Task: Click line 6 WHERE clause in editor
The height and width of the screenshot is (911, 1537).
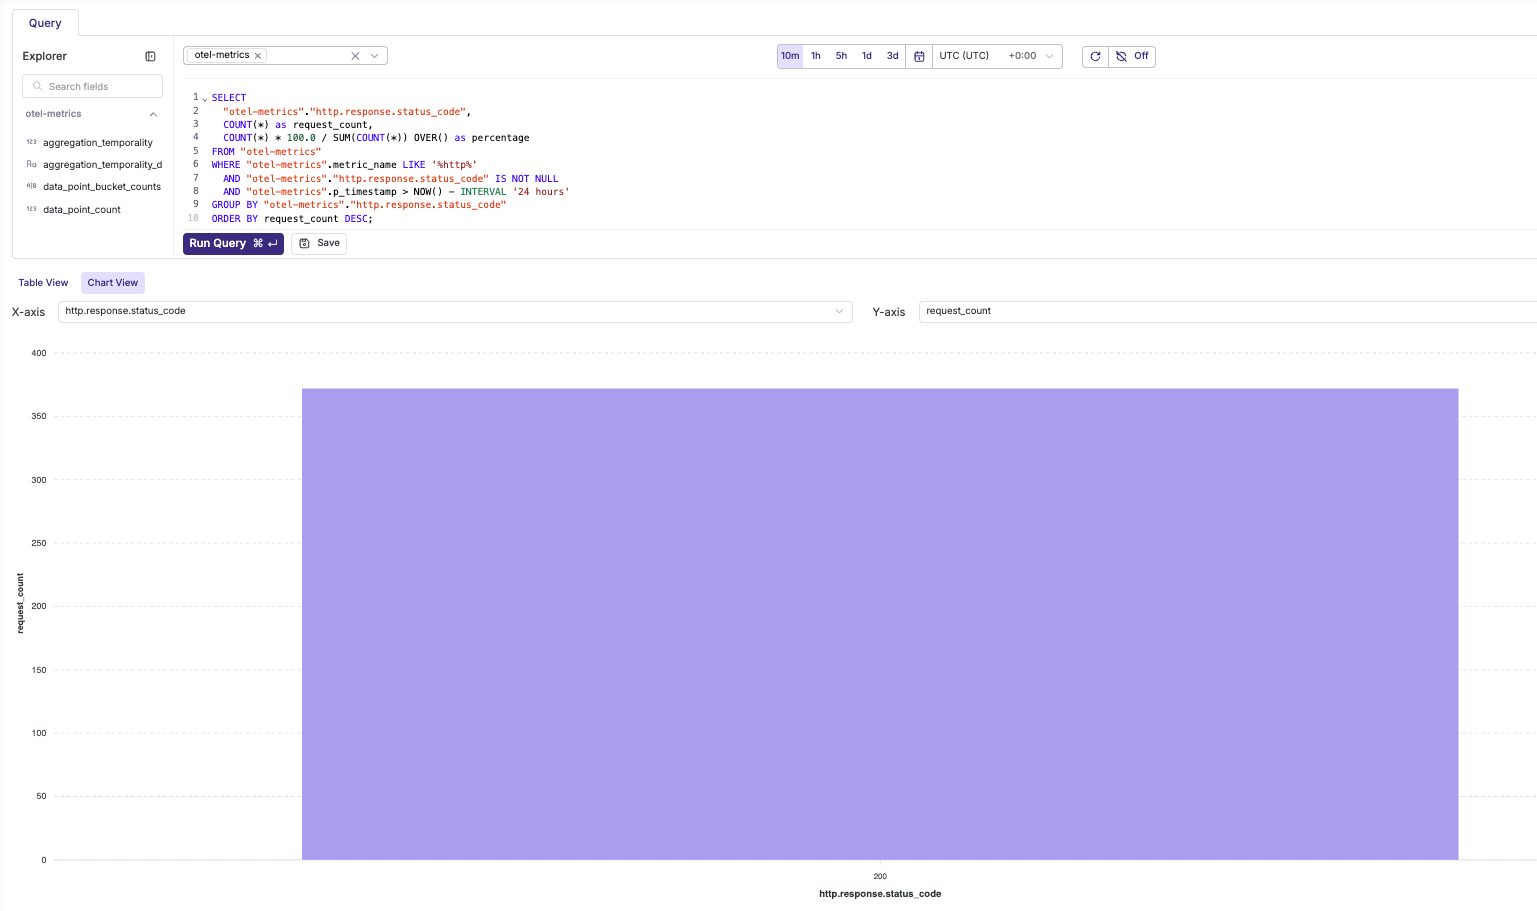Action: [x=344, y=165]
